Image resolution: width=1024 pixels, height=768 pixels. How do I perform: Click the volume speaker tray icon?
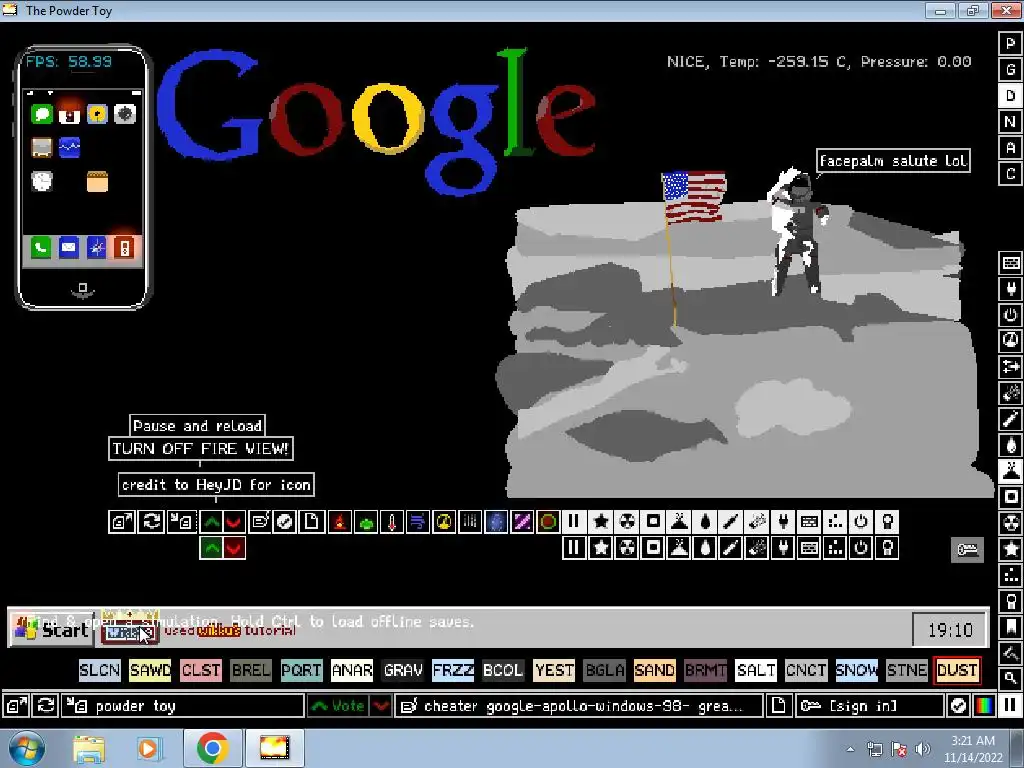point(923,749)
